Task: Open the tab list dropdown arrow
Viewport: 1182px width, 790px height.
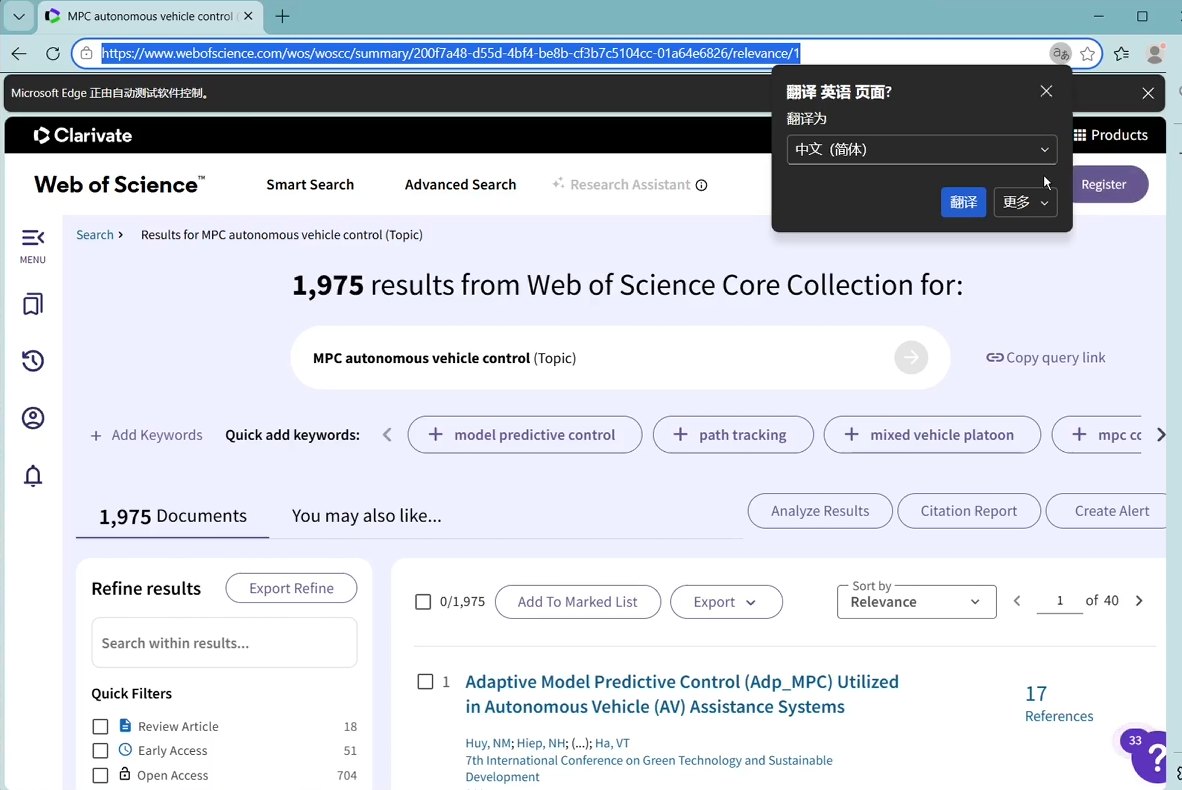Action: pos(19,16)
